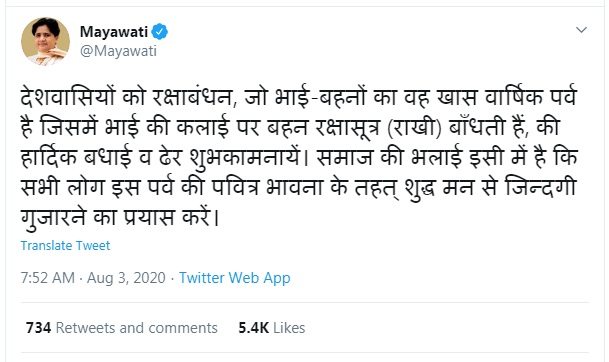Image resolution: width=609 pixels, height=362 pixels.
Task: Click the last line गुजारने का प्रयास करें
Action: point(120,218)
